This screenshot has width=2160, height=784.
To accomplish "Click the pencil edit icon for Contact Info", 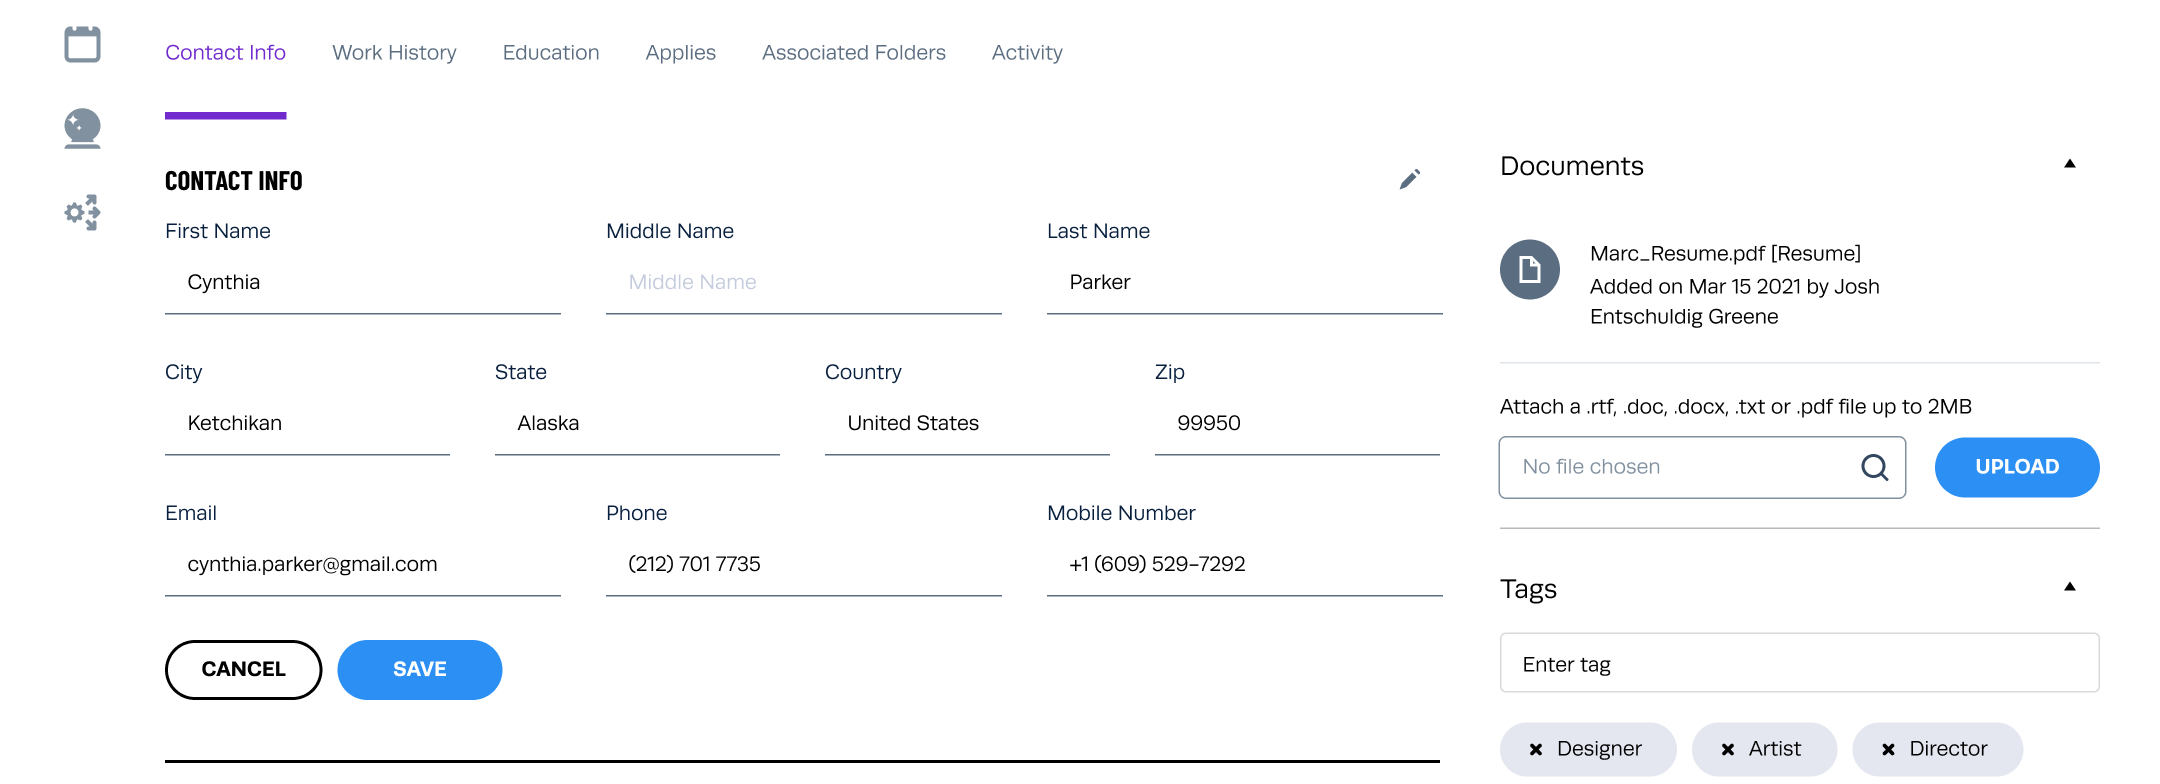I will [1410, 180].
